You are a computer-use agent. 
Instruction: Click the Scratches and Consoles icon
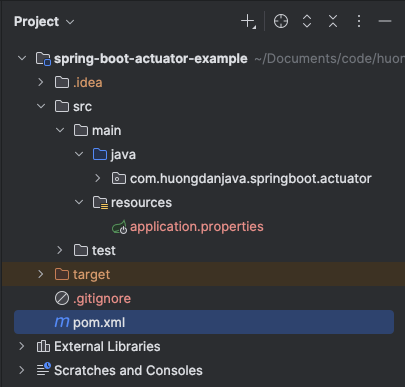(44, 369)
